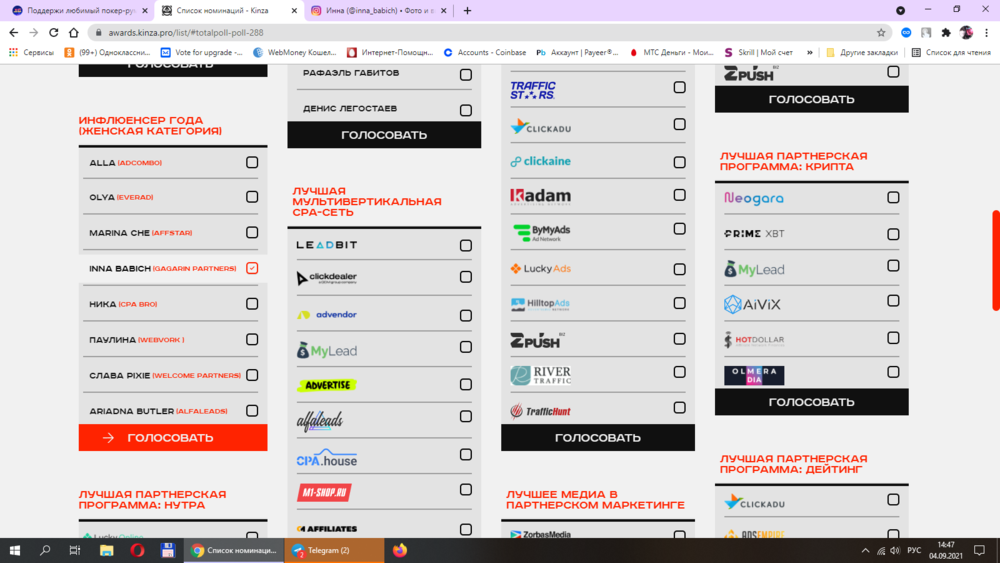Select the M1-SHOP.RU logo
Screen dimensions: 1000x563
324,492
